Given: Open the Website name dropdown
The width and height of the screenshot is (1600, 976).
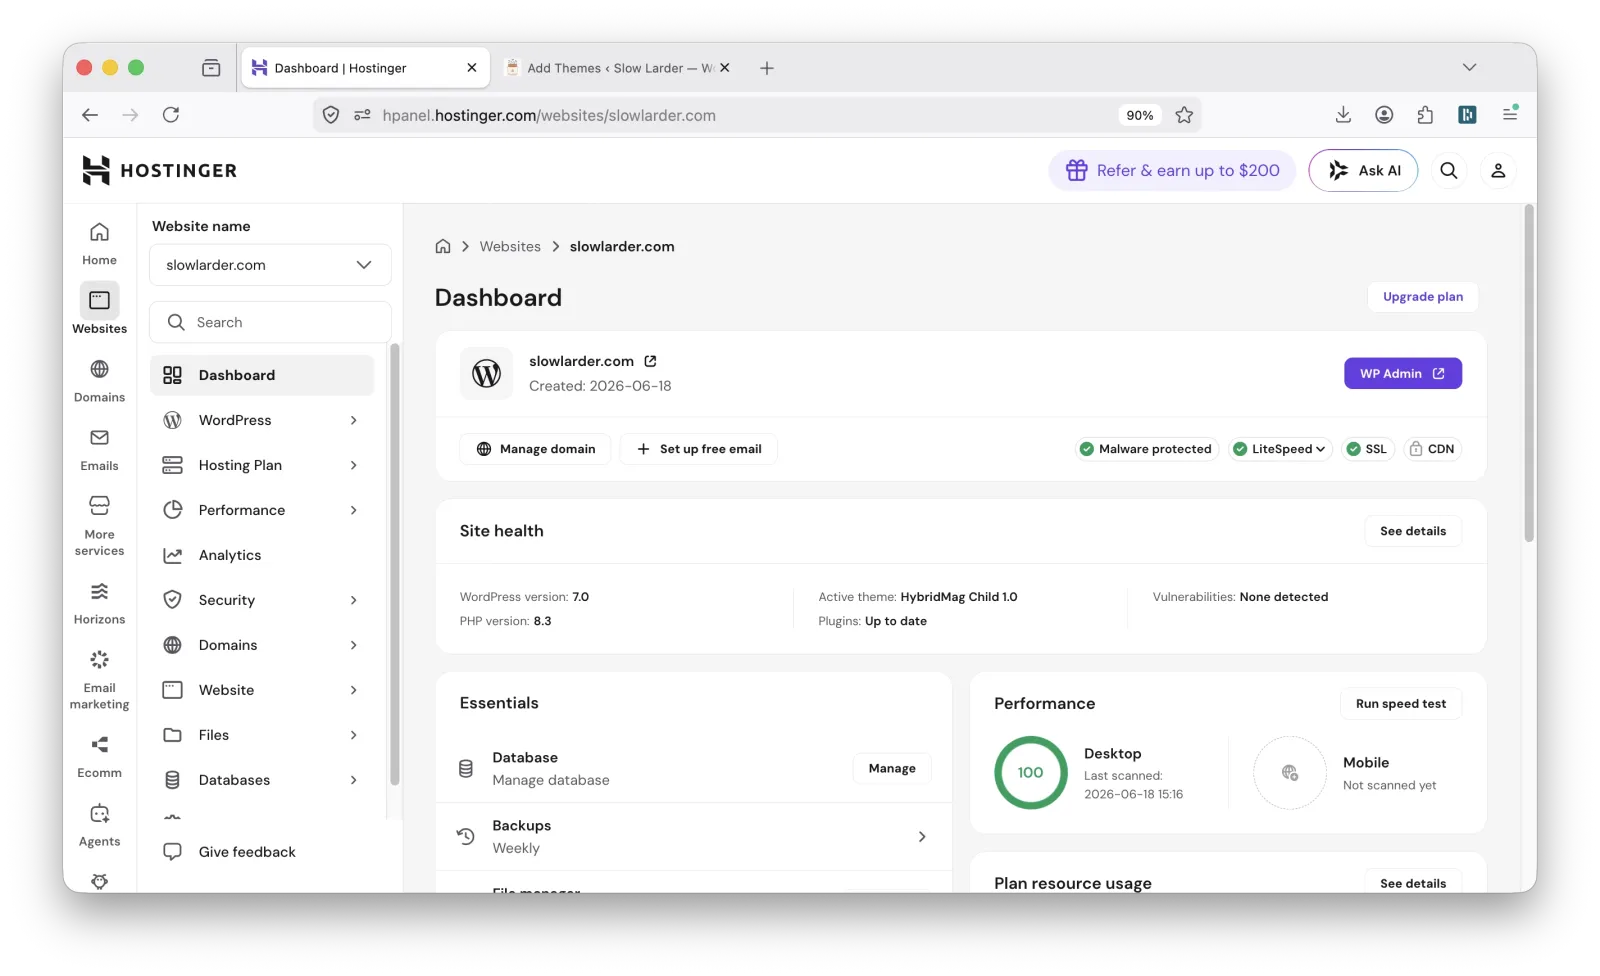Looking at the screenshot, I should click(x=270, y=265).
